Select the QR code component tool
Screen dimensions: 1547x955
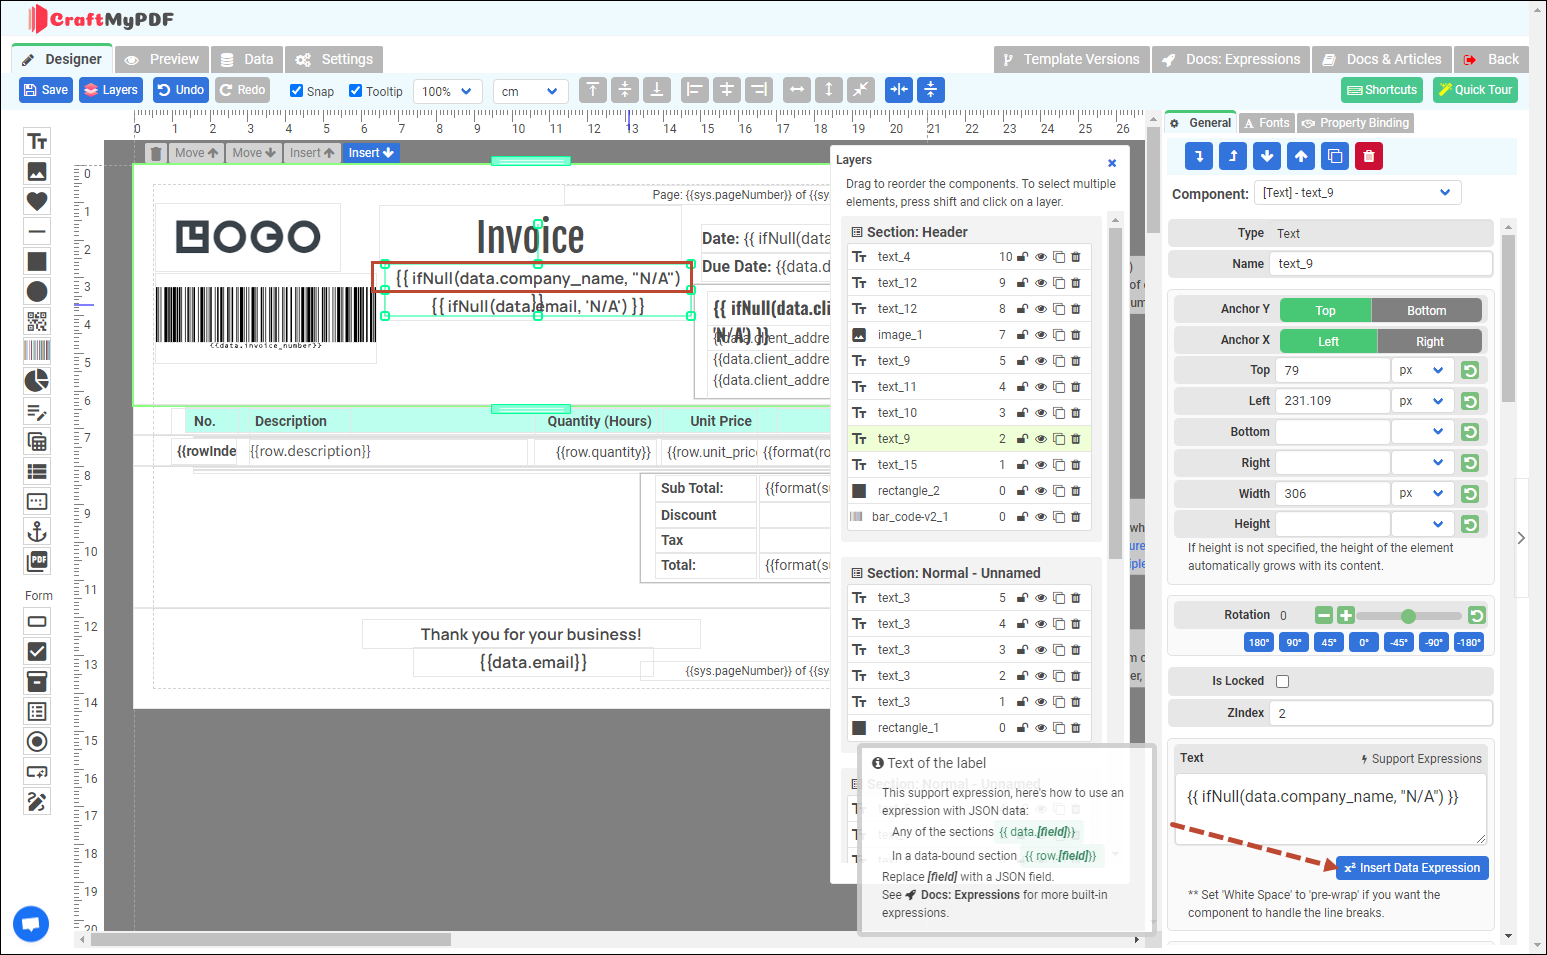(x=37, y=321)
